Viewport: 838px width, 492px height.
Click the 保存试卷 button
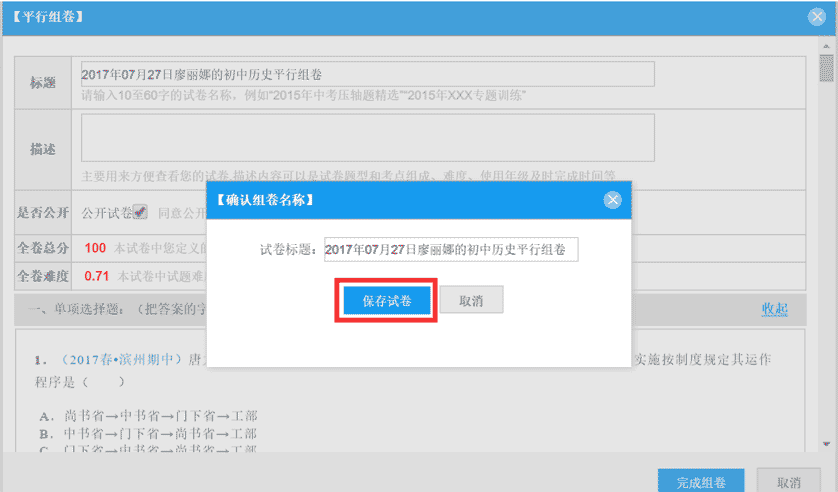[x=386, y=301]
